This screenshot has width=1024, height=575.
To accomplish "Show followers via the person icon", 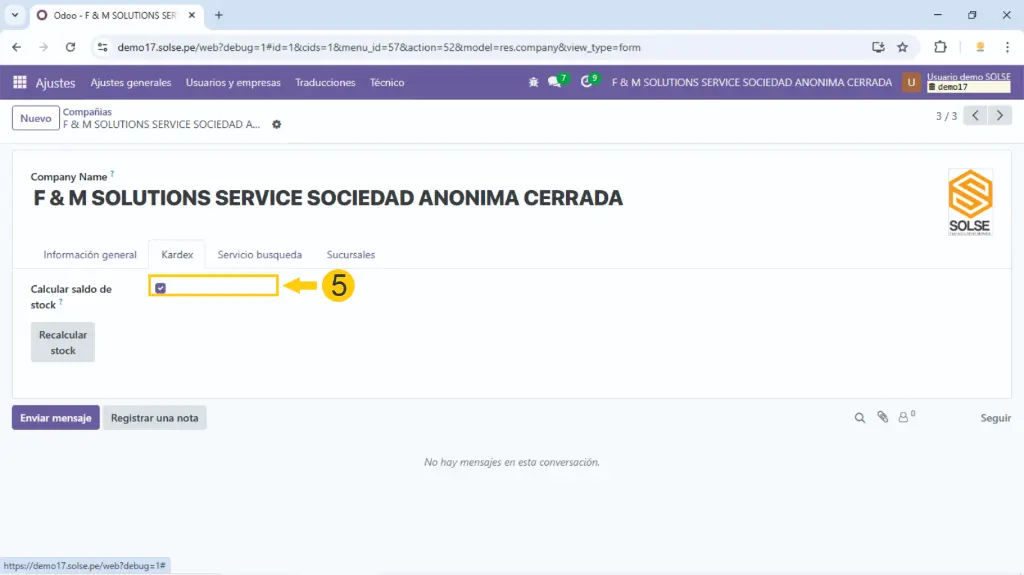I will 905,418.
